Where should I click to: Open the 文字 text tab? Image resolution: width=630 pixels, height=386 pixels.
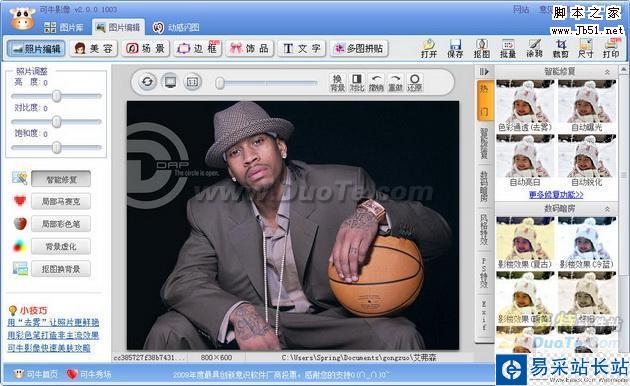(302, 49)
